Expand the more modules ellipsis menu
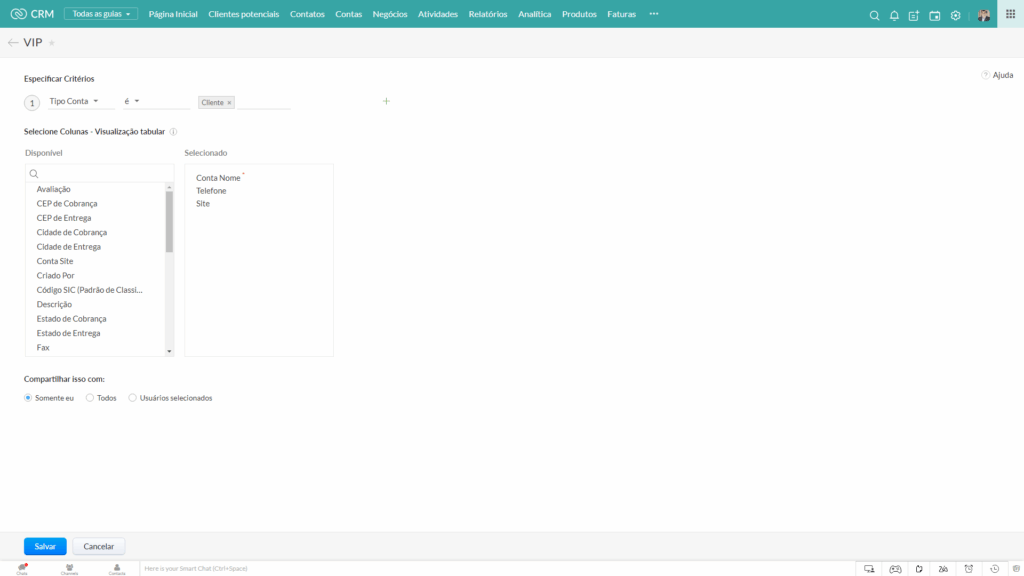Viewport: 1024px width, 576px height. (x=654, y=14)
